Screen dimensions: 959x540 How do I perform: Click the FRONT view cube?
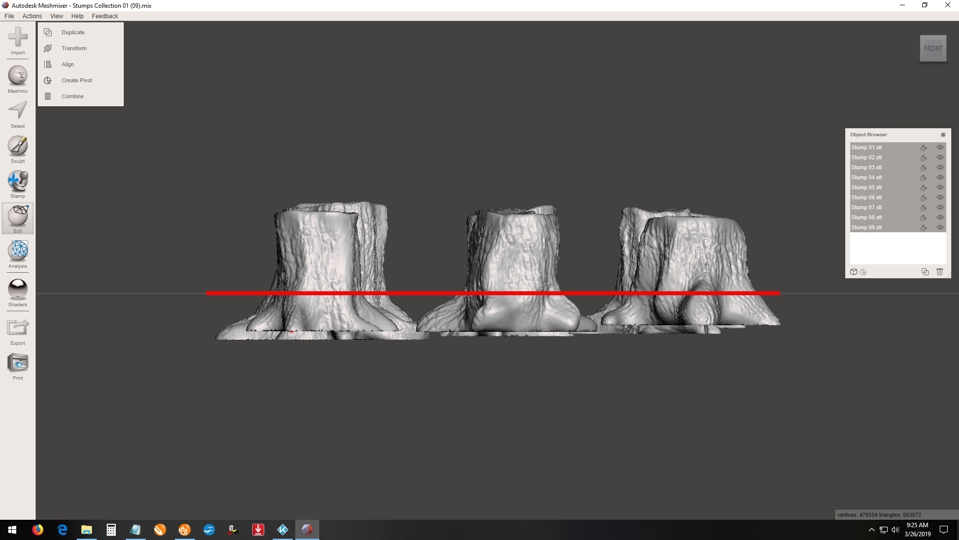[933, 48]
